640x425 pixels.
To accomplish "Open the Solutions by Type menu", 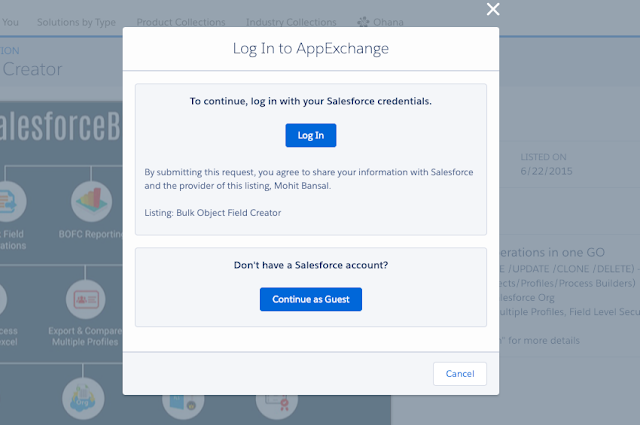I will coord(76,22).
